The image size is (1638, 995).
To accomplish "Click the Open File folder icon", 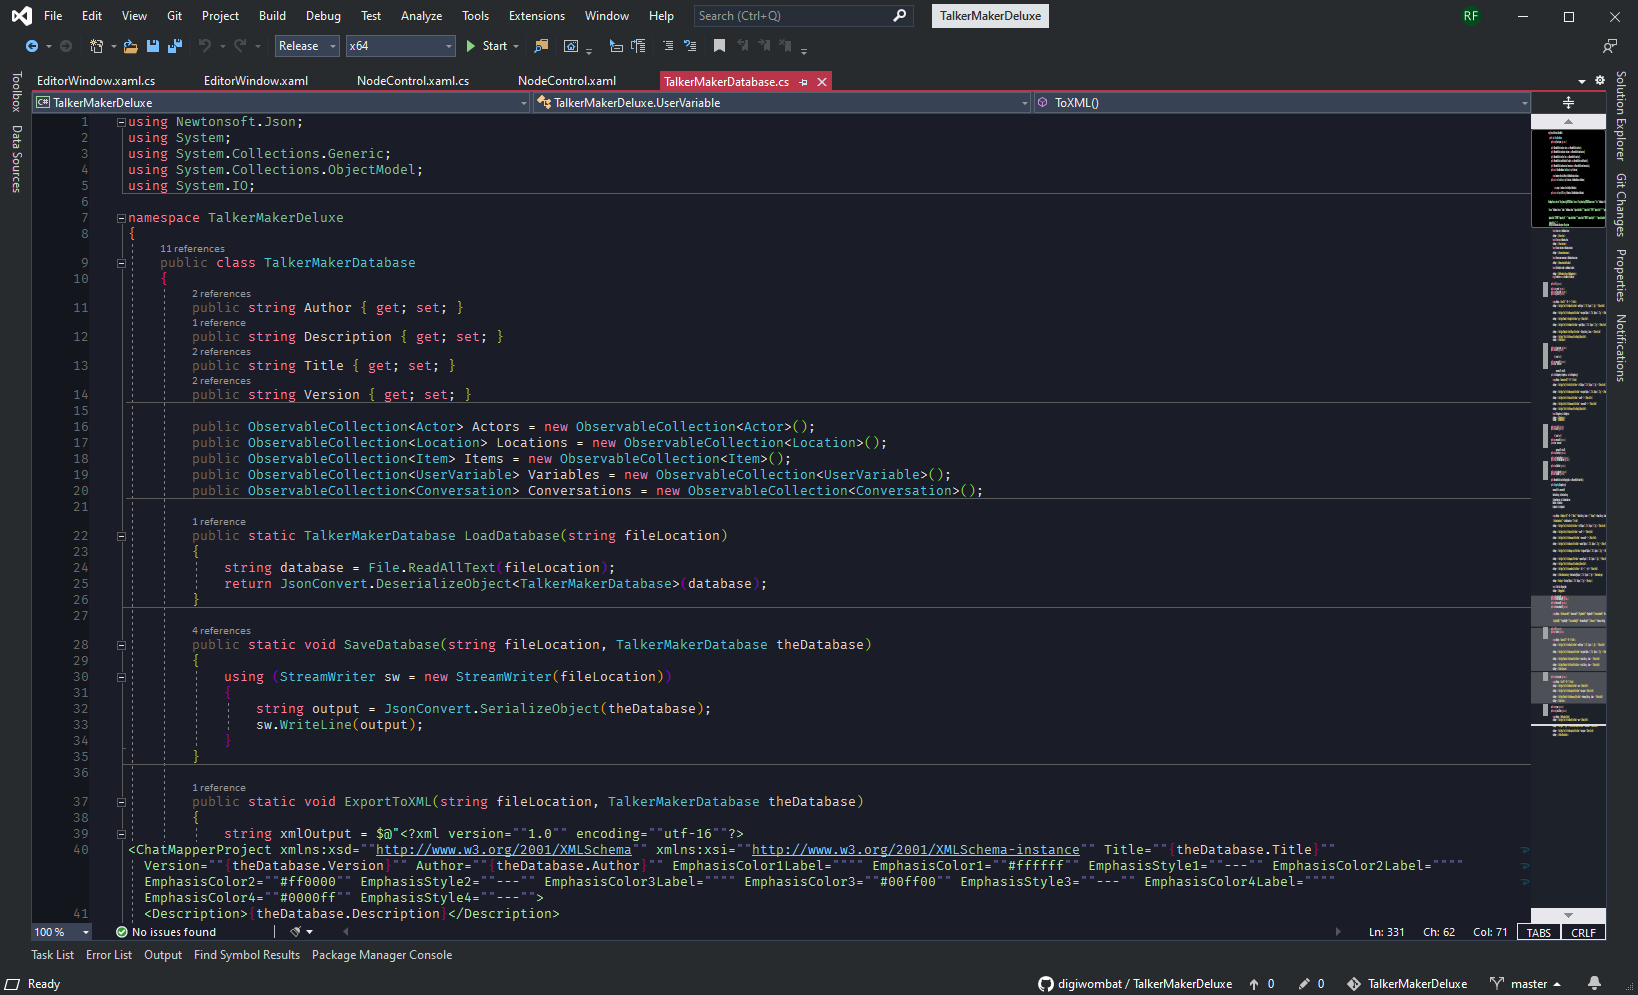I will (130, 46).
